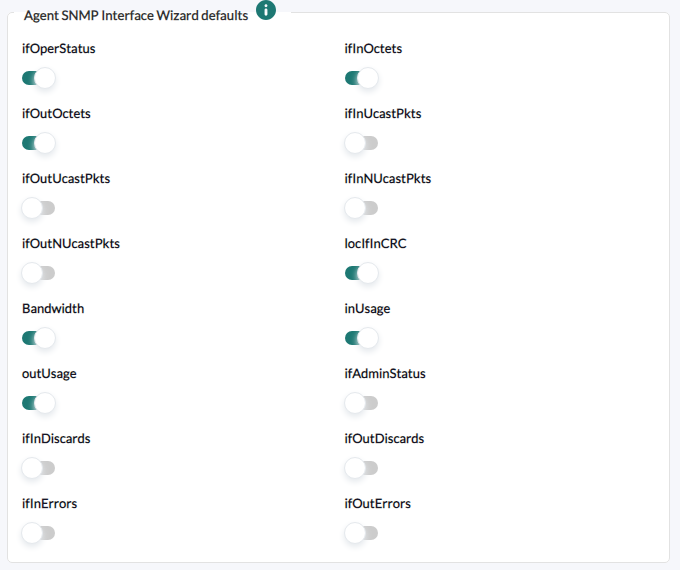Turn off the ifInOctets switch
This screenshot has width=680, height=570.
coord(361,78)
